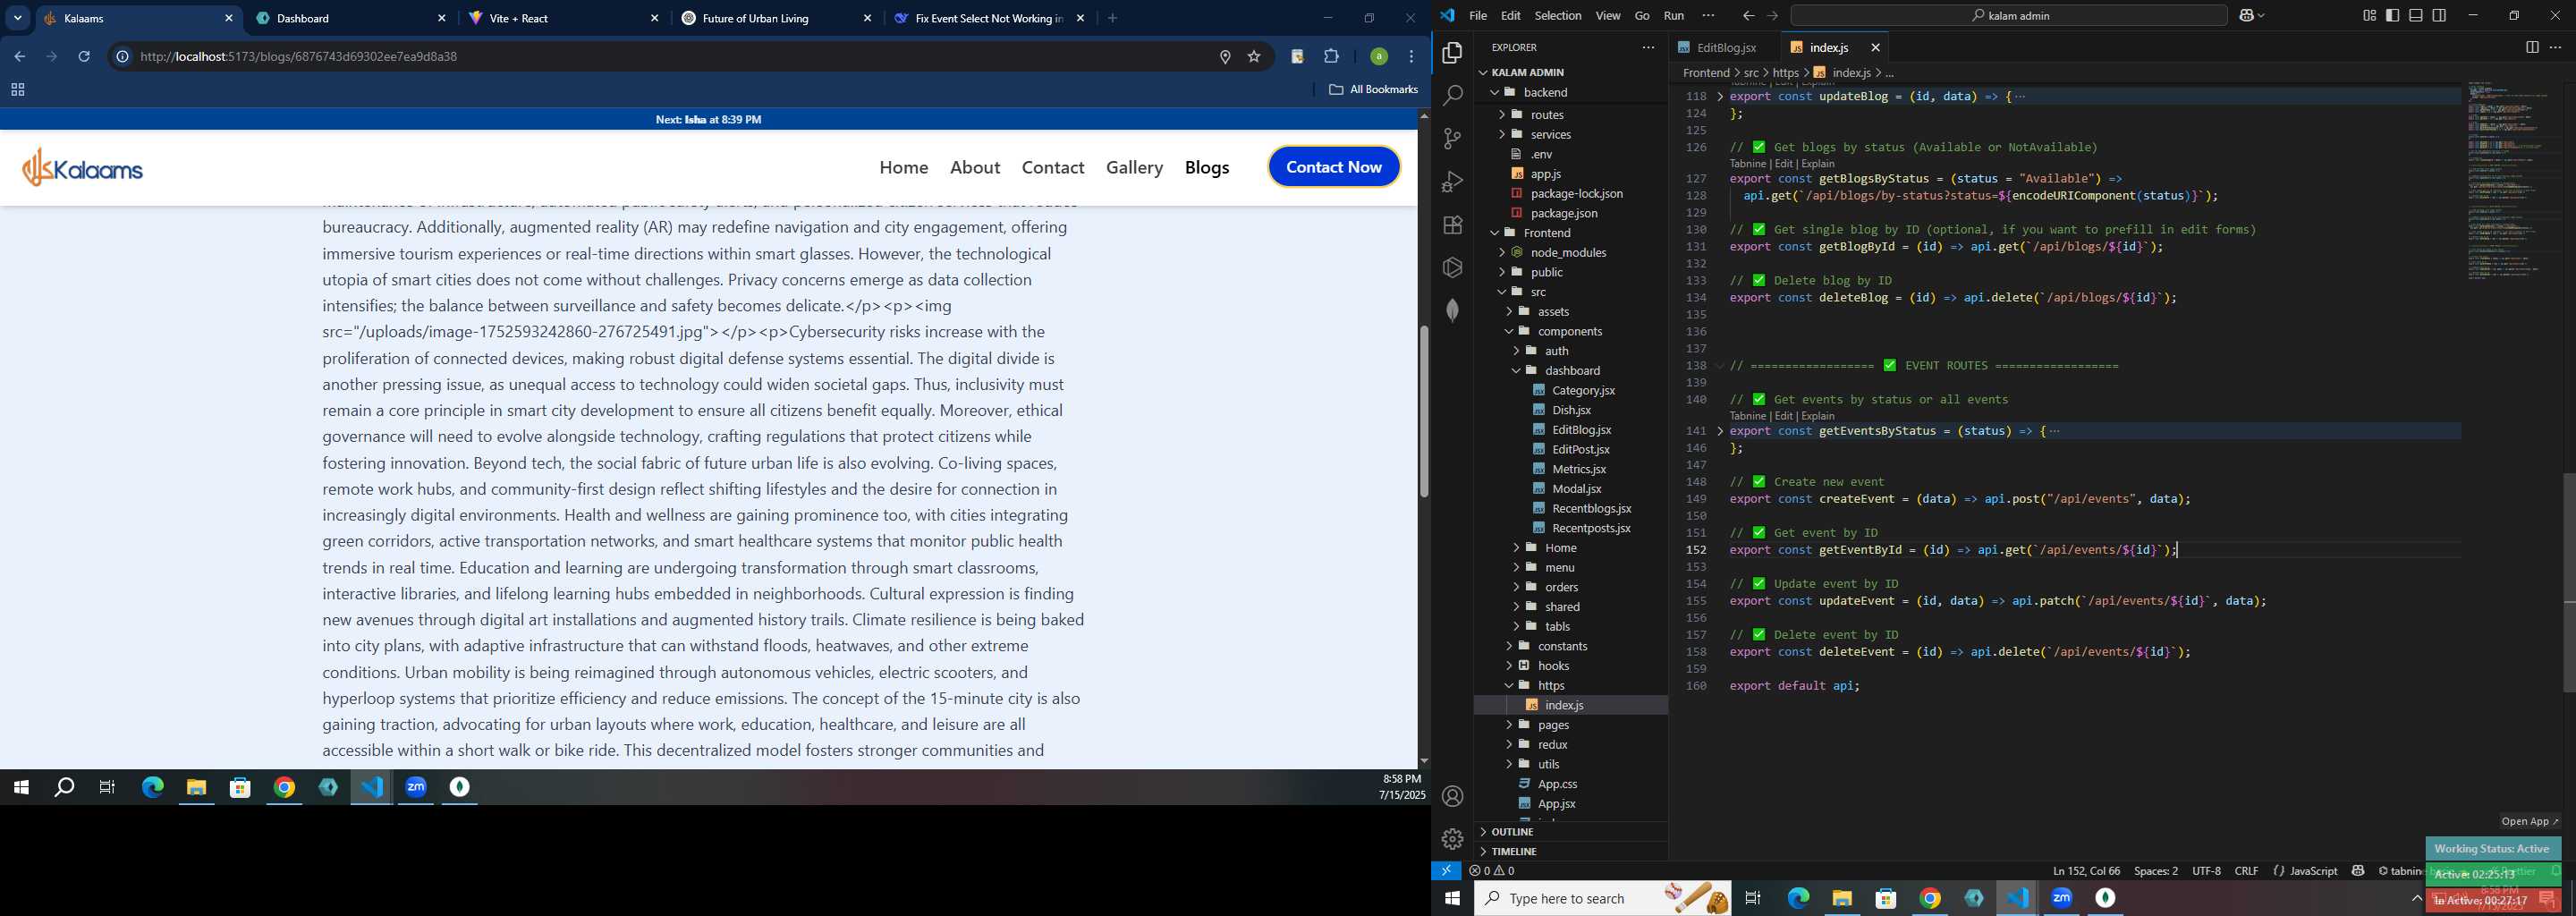Image resolution: width=2576 pixels, height=916 pixels.
Task: Open the Gallery nav link
Action: [x=1134, y=168]
